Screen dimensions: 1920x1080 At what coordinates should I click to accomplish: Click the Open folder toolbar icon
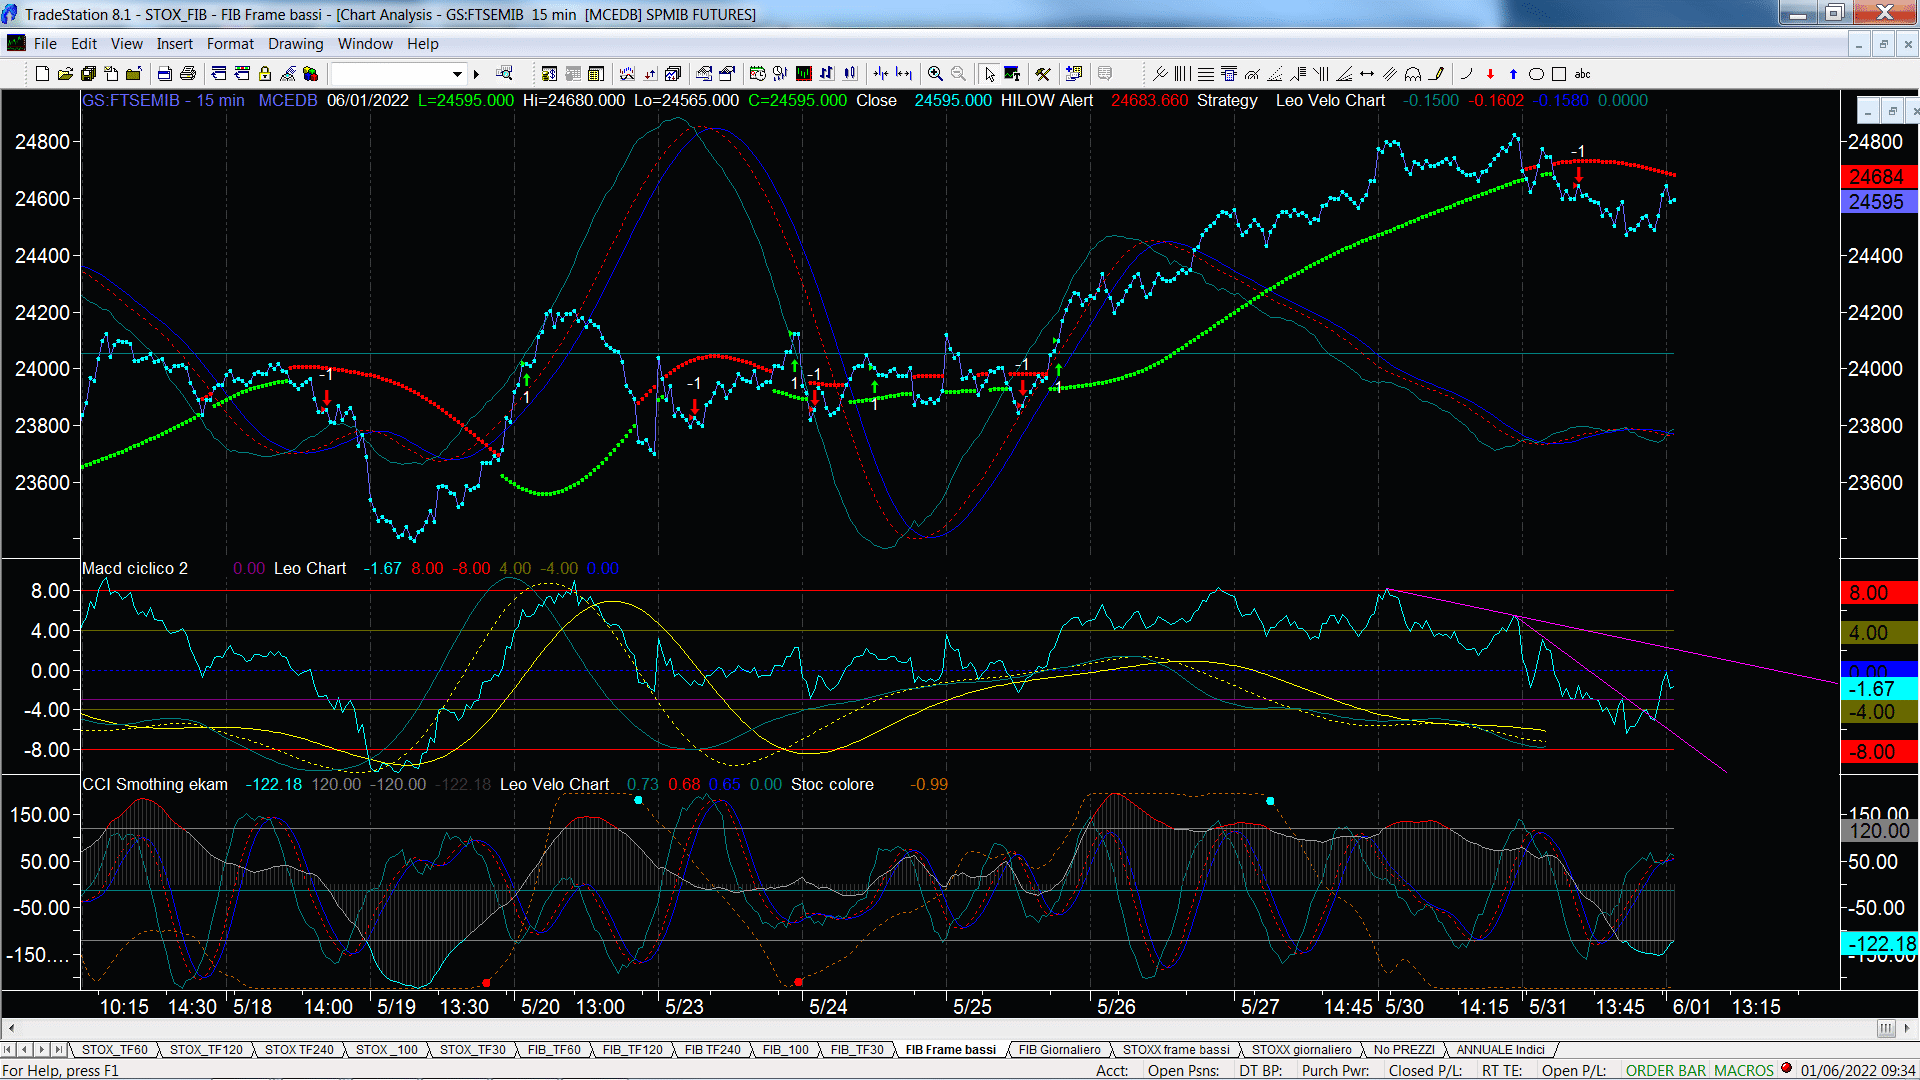point(65,74)
